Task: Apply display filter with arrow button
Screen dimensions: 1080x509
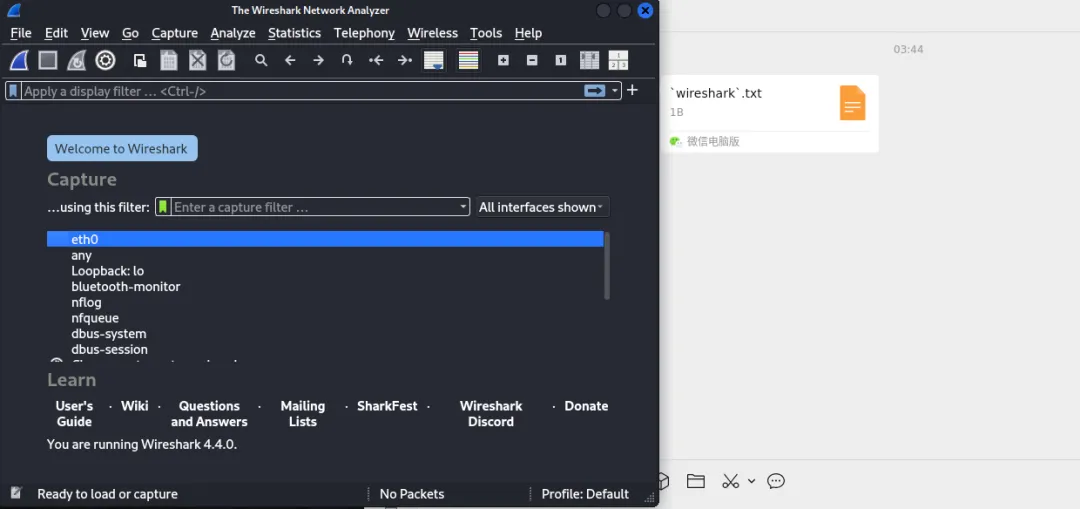Action: (594, 91)
